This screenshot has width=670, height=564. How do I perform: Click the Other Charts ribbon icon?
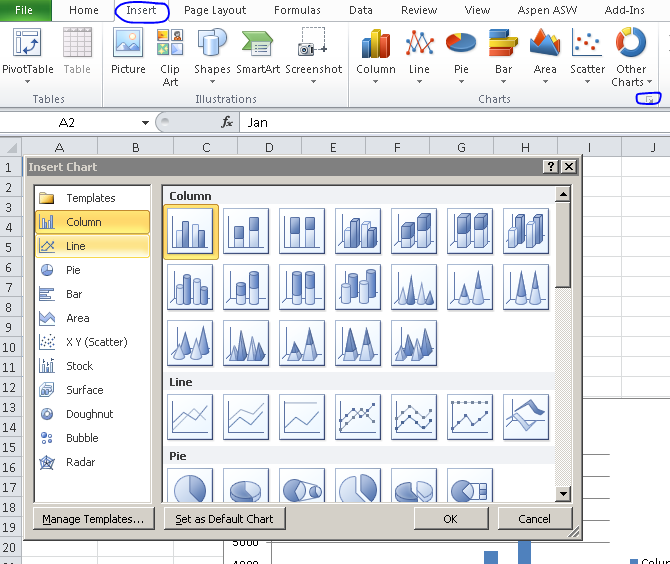[x=631, y=43]
